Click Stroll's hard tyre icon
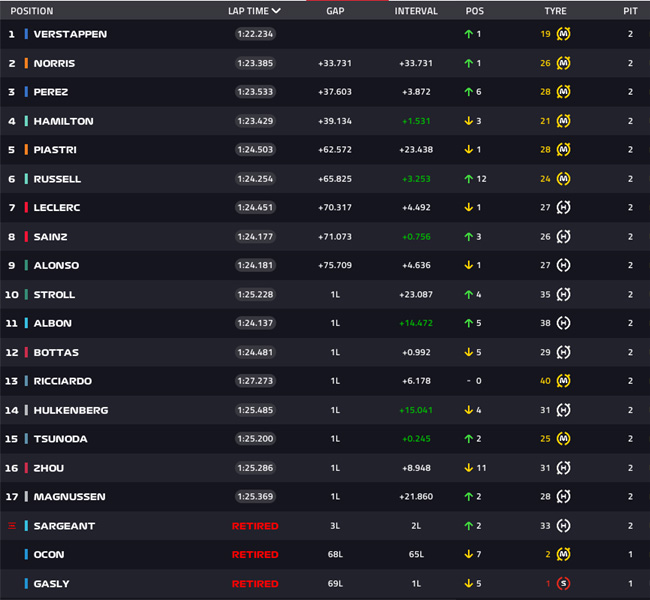The image size is (650, 600). tap(563, 294)
